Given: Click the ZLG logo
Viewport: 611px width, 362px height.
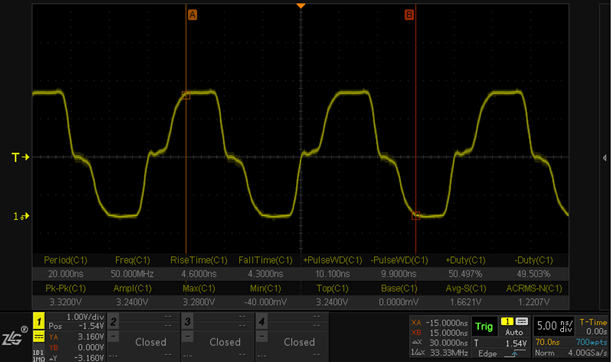Looking at the screenshot, I should [x=14, y=337].
